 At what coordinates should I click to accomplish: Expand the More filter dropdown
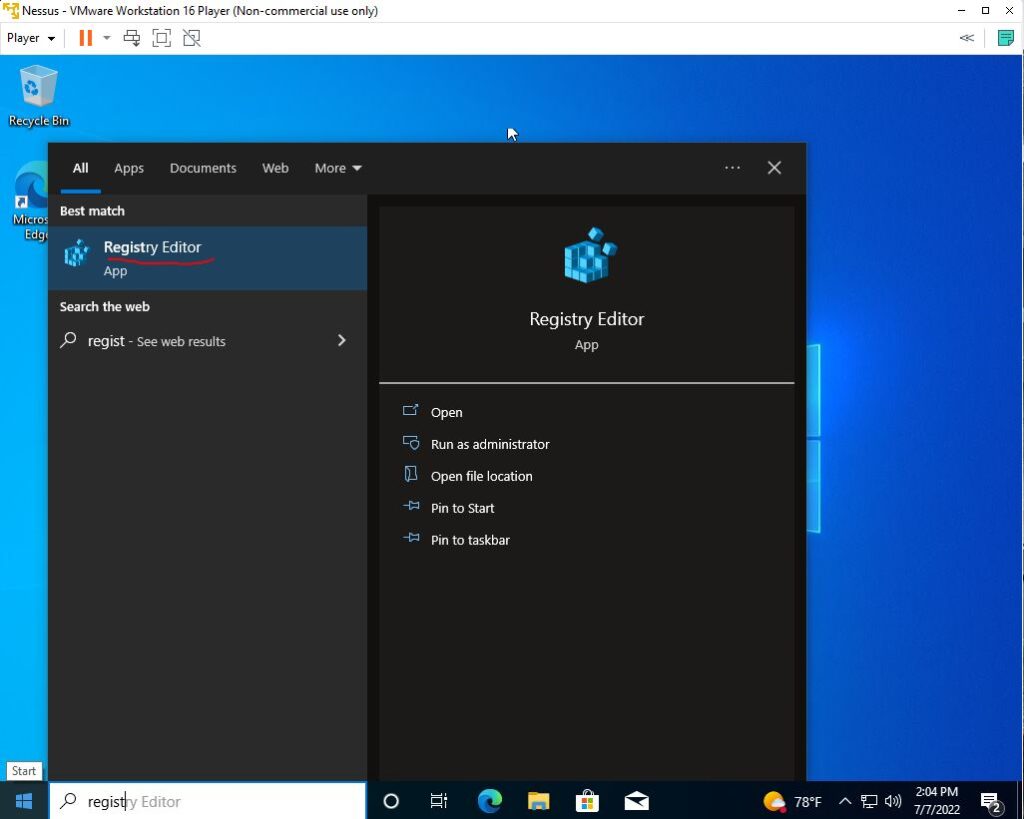click(338, 168)
